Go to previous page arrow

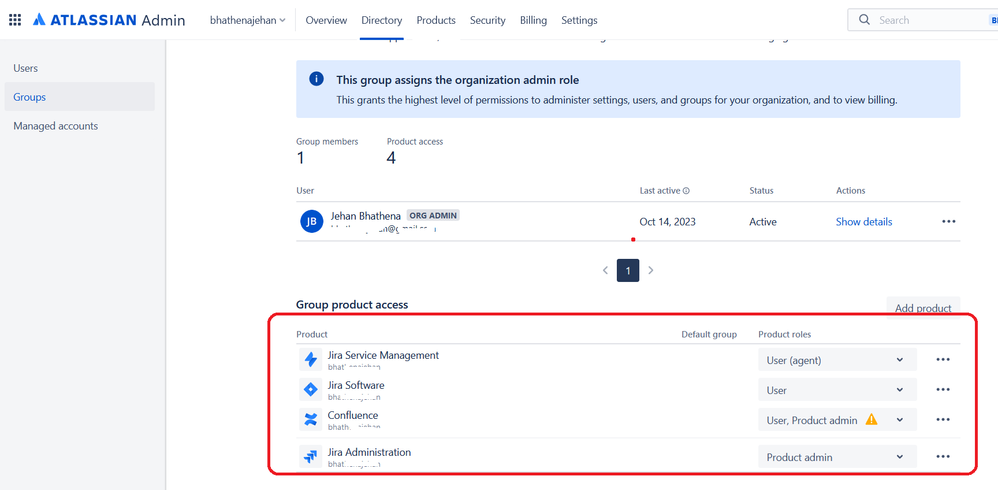pyautogui.click(x=605, y=270)
